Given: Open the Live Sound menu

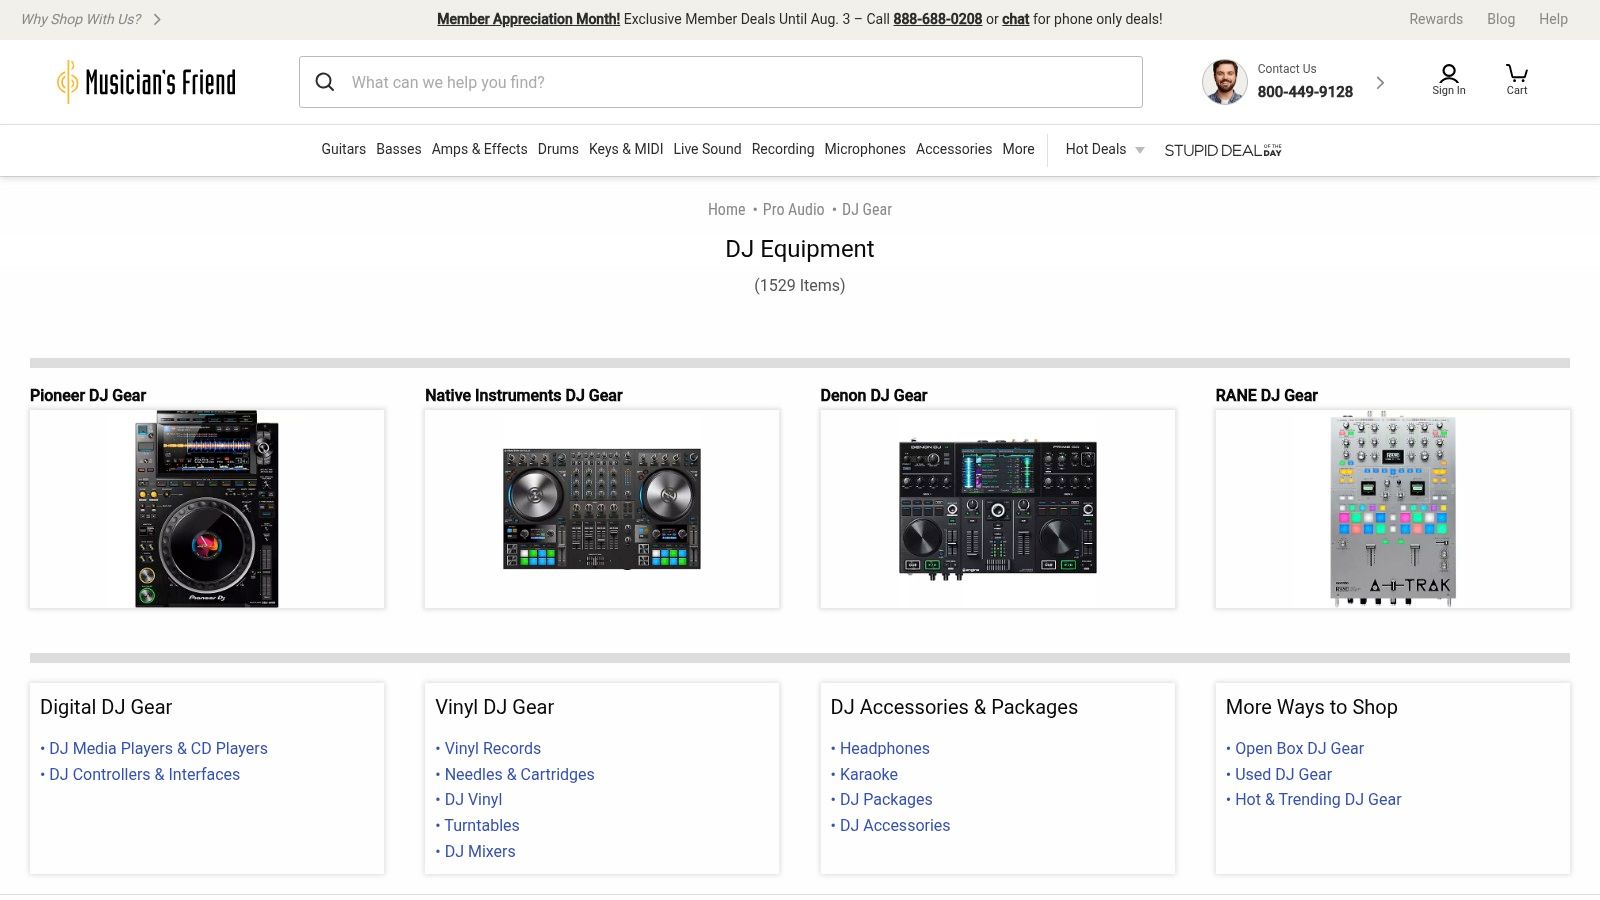Looking at the screenshot, I should pyautogui.click(x=707, y=149).
